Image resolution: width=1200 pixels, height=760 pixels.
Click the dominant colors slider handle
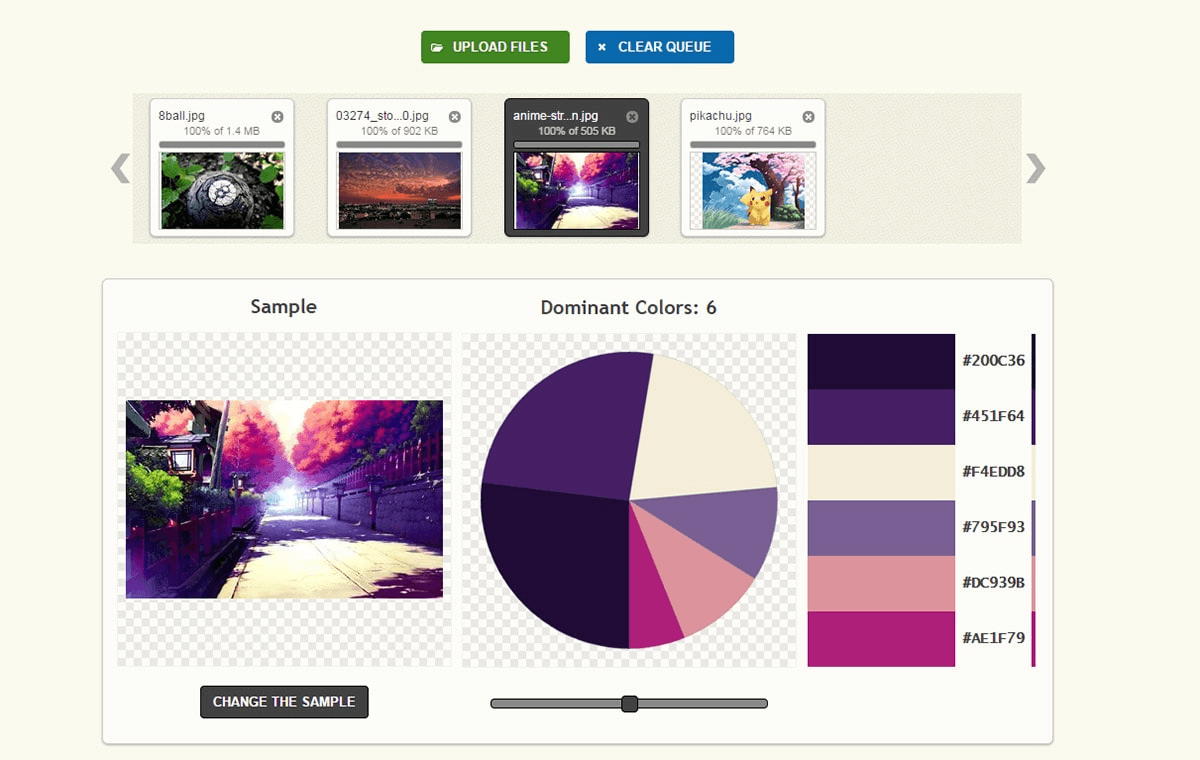click(x=629, y=703)
